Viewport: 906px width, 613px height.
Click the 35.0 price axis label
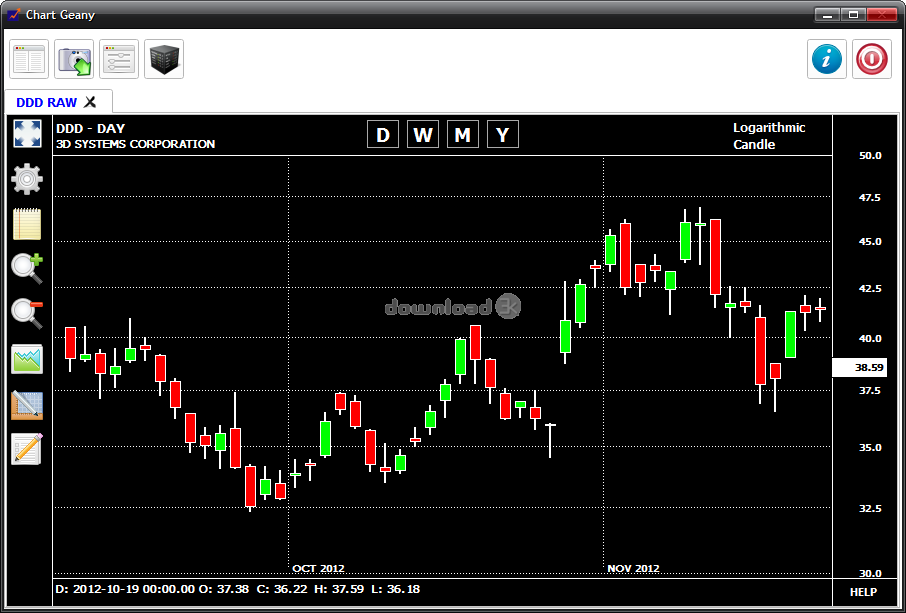[x=870, y=448]
